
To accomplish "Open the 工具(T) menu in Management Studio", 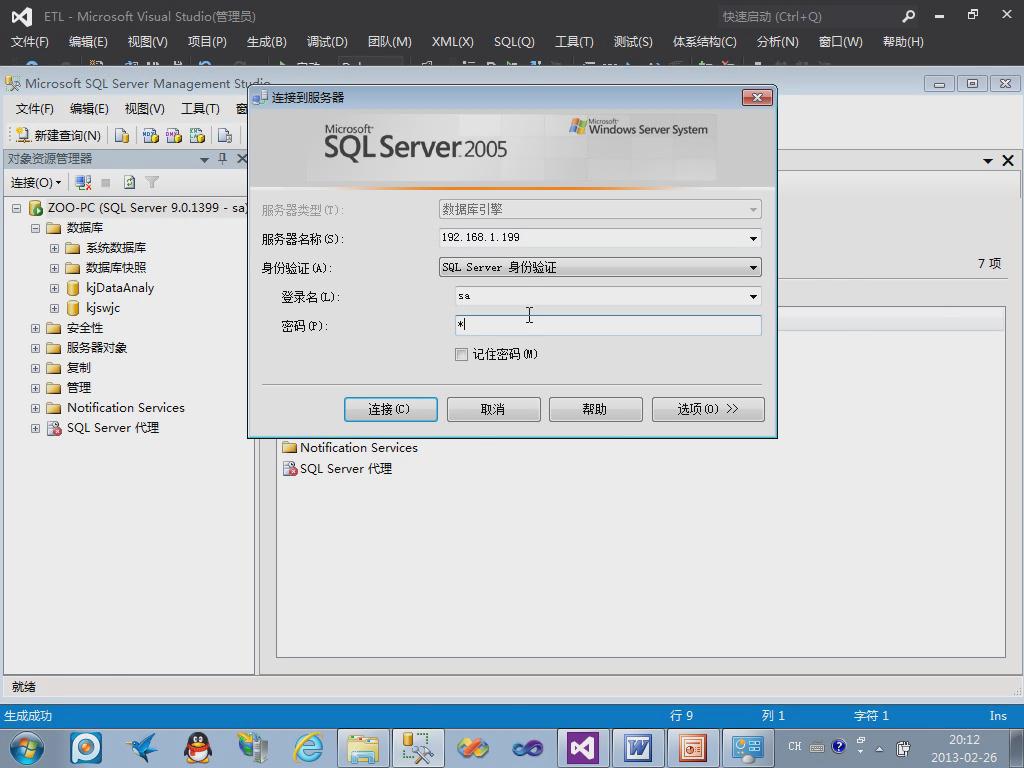I will tap(200, 108).
